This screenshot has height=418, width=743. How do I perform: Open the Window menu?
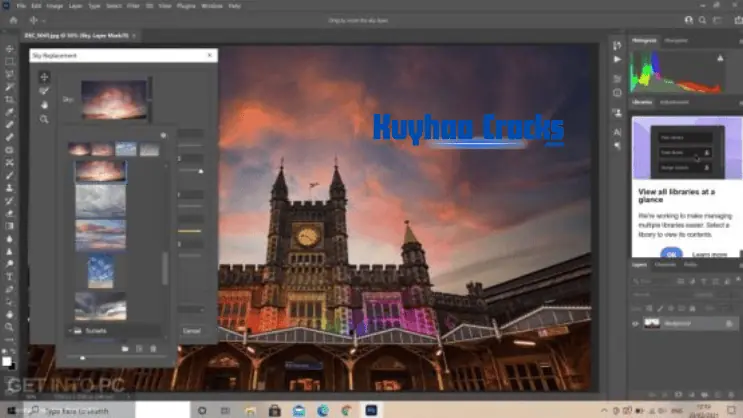coord(211,5)
